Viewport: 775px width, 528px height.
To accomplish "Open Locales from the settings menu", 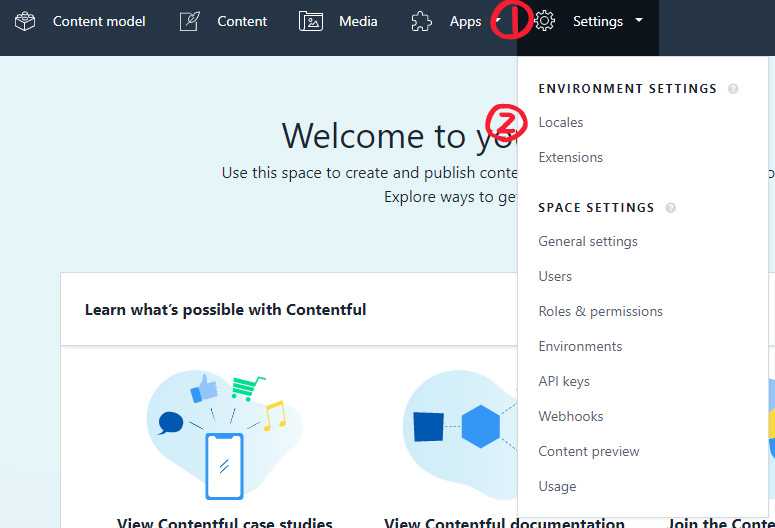I will (560, 122).
